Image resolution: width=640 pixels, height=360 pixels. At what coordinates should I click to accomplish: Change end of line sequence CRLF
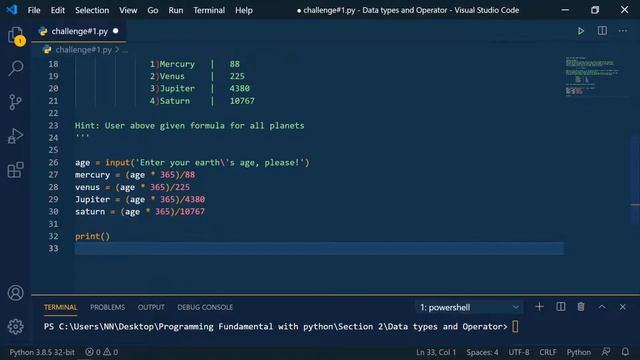pos(548,352)
